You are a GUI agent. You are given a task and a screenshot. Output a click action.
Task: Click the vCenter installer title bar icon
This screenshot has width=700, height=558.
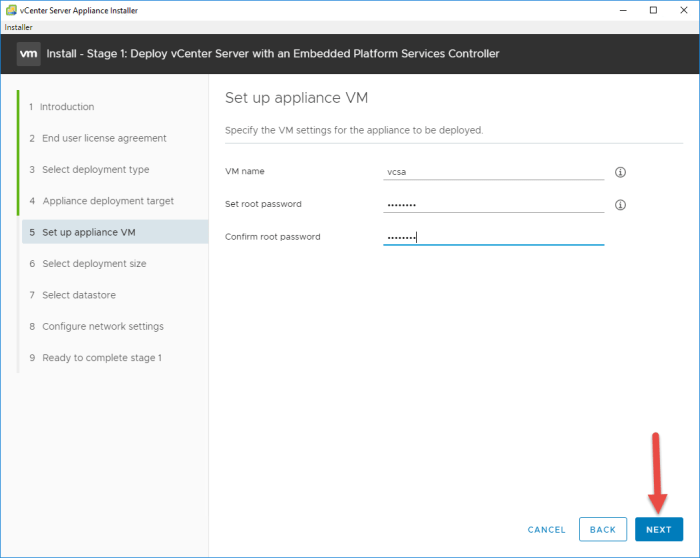tap(10, 10)
